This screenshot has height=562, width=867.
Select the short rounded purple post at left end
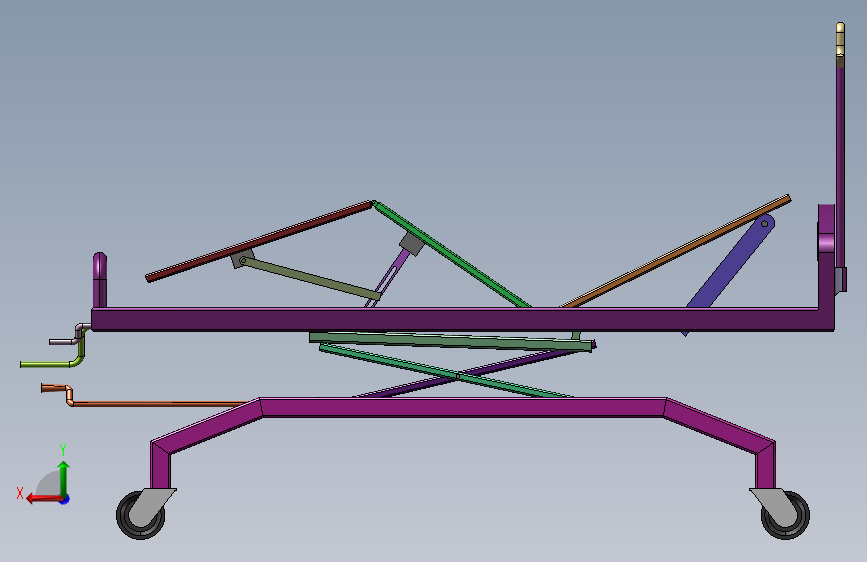click(100, 280)
